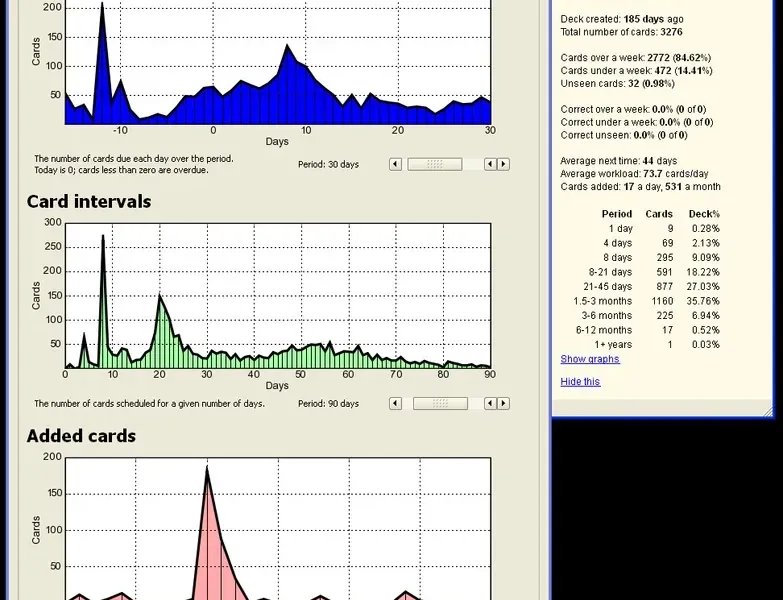Click 'Average workload: 73.7 cards/day' text

point(634,174)
